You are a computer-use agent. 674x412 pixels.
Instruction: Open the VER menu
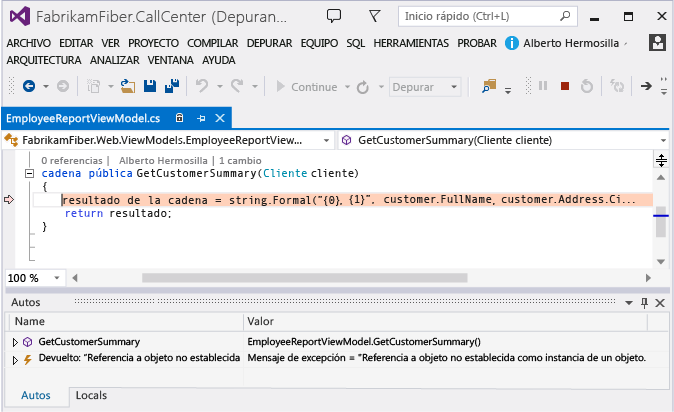tap(110, 43)
